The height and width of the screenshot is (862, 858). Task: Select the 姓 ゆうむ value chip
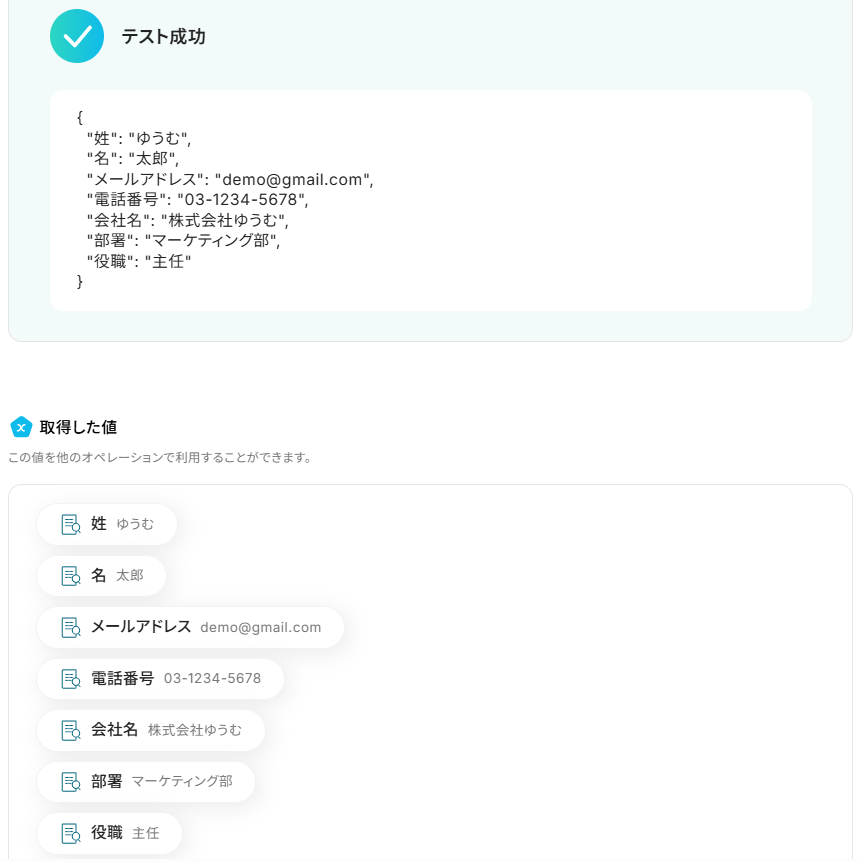[107, 524]
